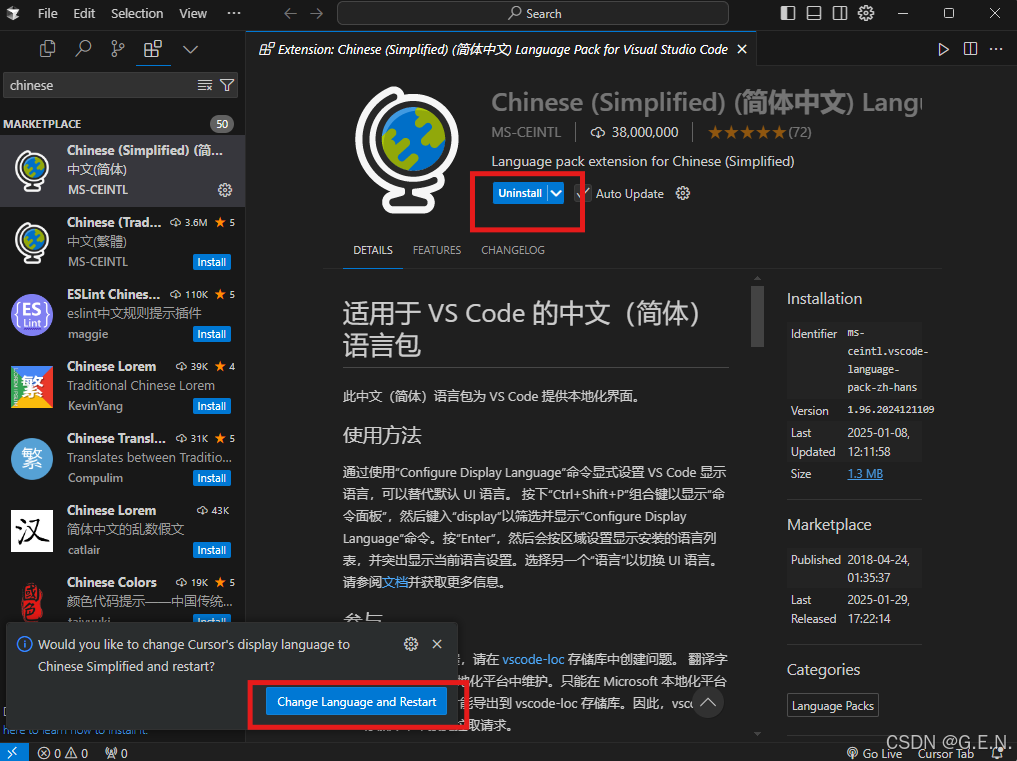This screenshot has width=1017, height=761.
Task: Toggle the primary side bar layout icon
Action: point(787,13)
